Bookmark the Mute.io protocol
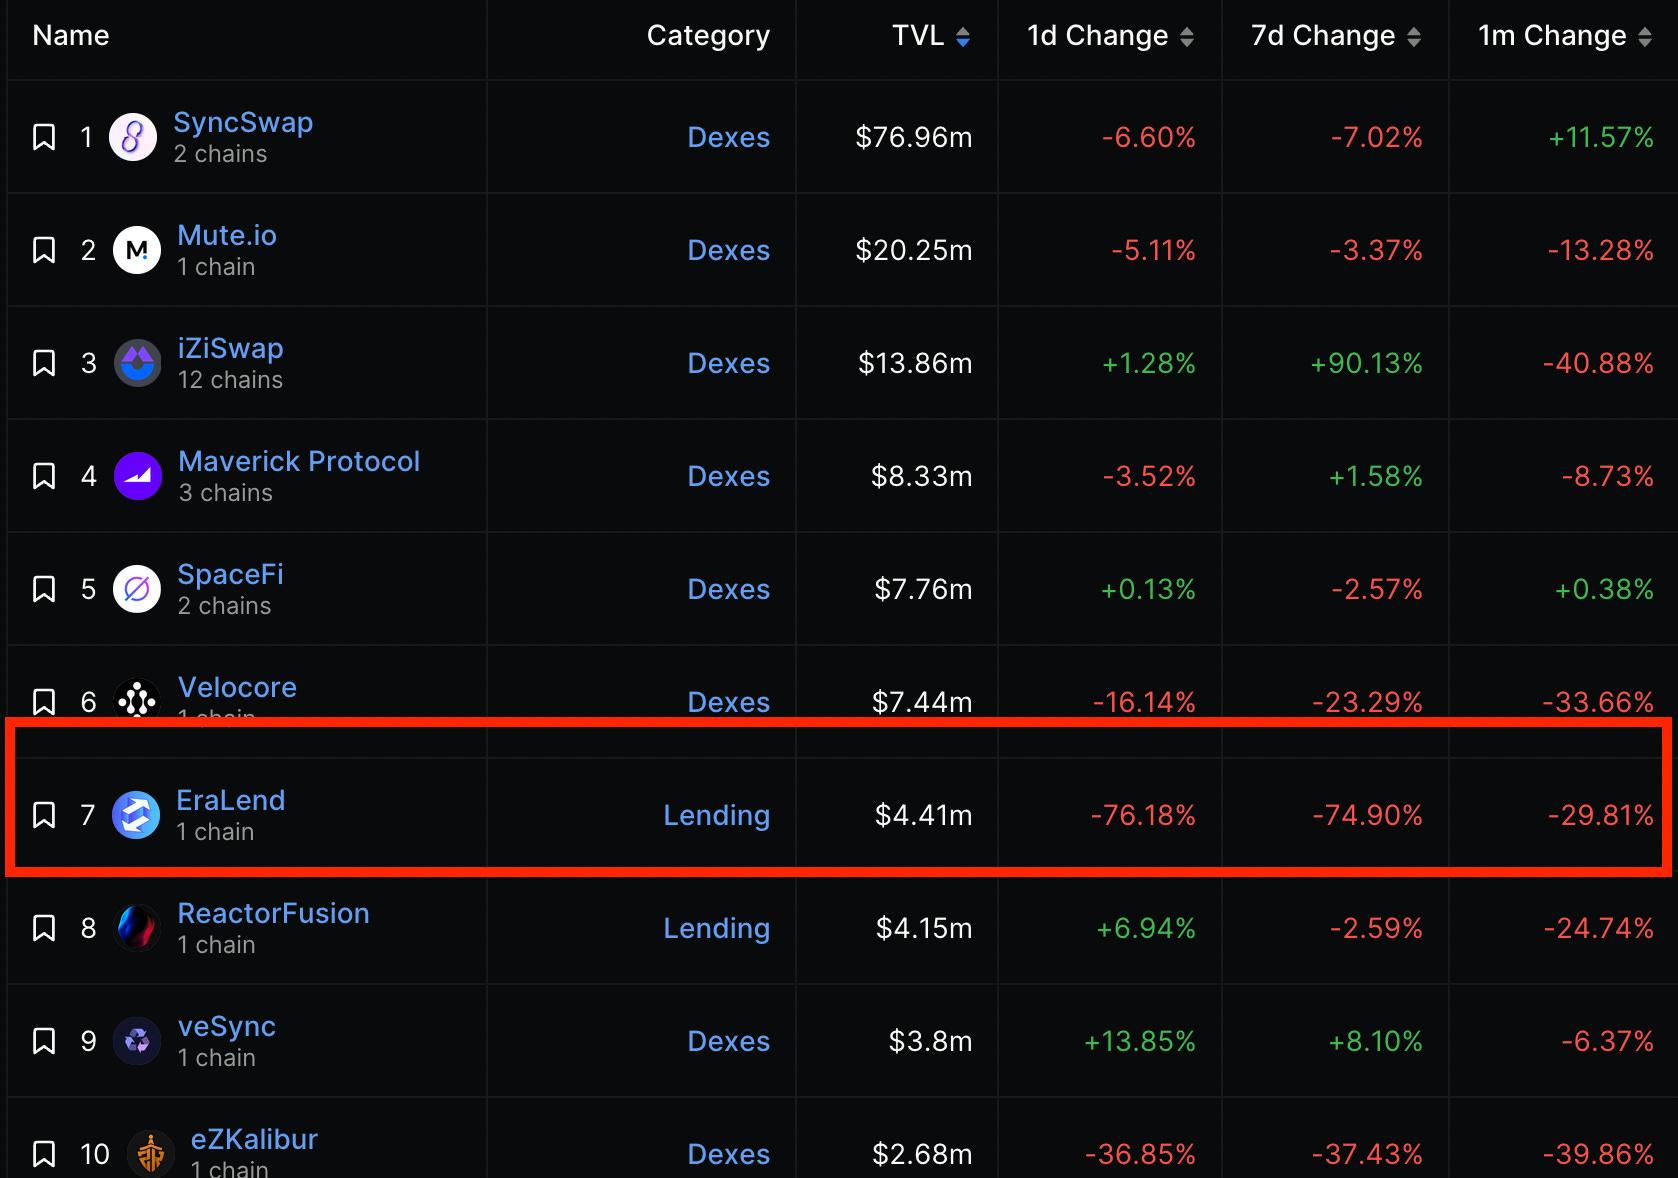Screen dimensions: 1678x1178 click(x=44, y=250)
